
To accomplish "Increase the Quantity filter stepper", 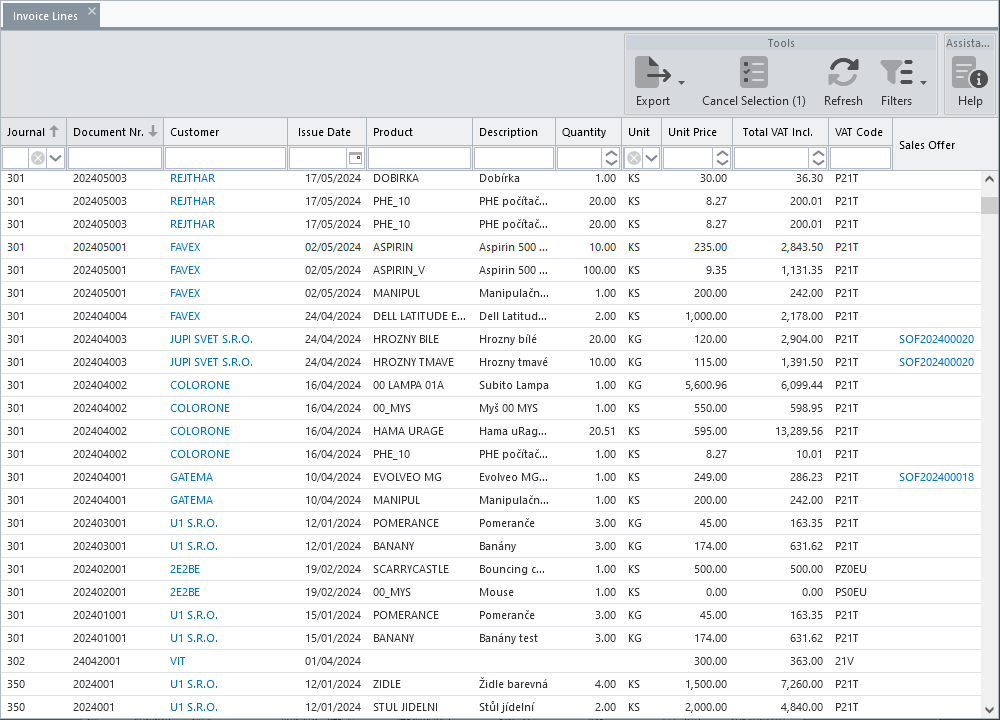I will pos(611,153).
